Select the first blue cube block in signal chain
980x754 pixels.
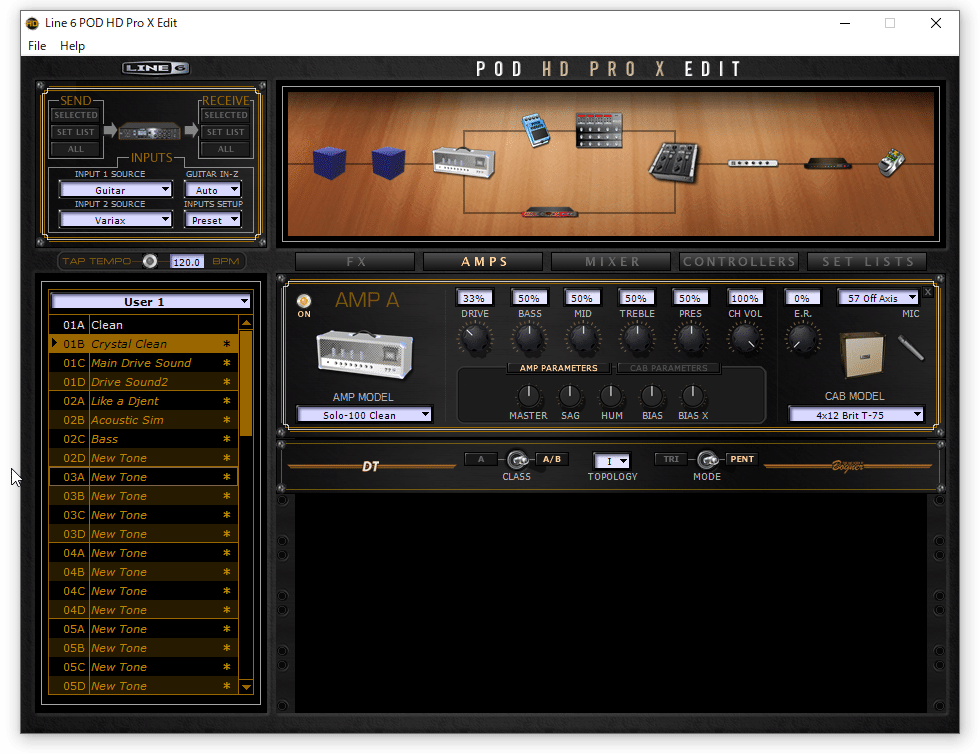point(329,163)
